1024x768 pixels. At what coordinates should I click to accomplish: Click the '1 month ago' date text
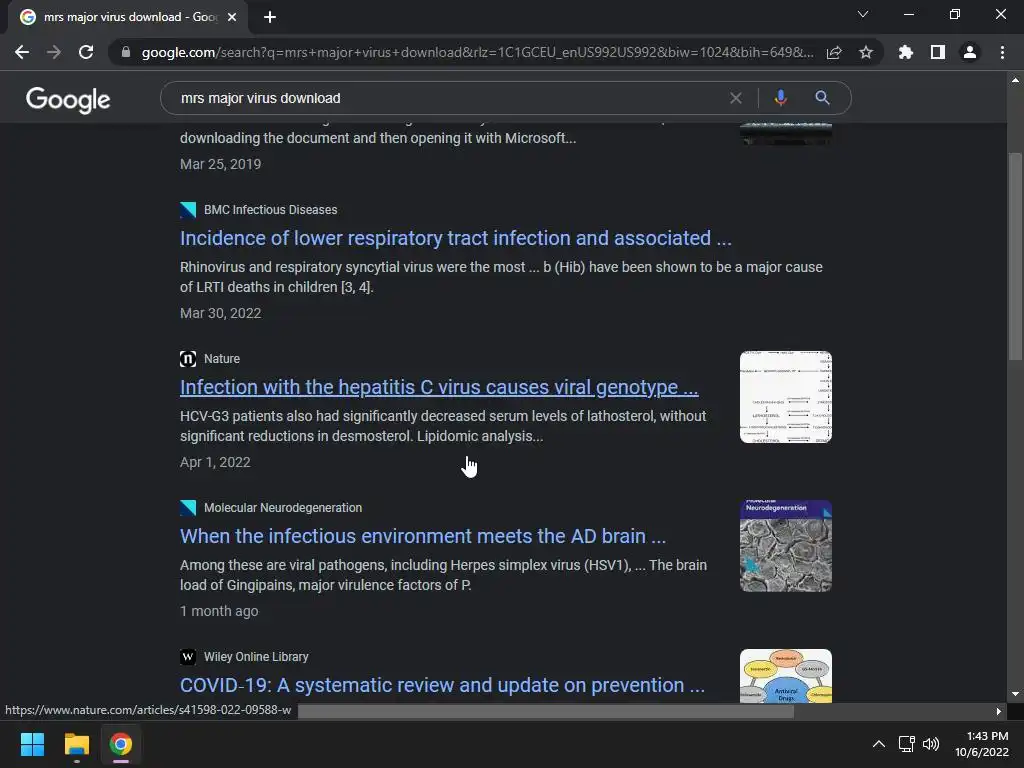219,611
